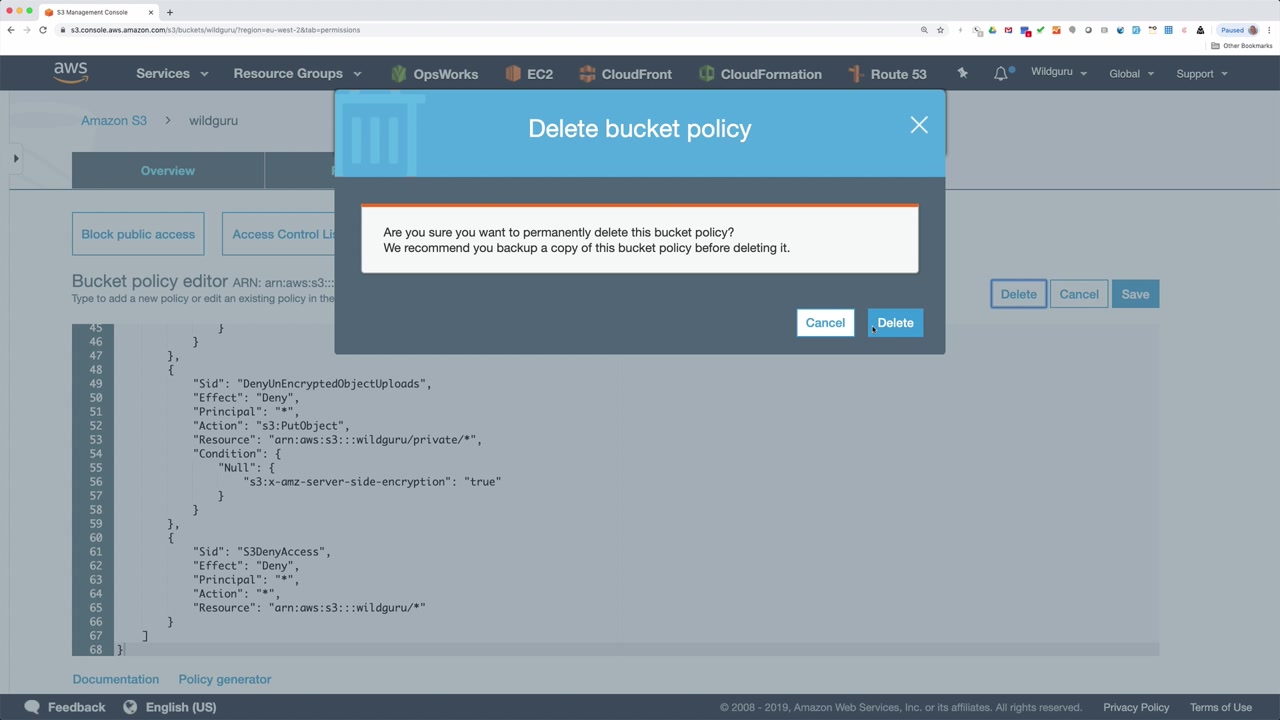The height and width of the screenshot is (720, 1280).
Task: Click the black hooded-figure extension icon
Action: (1200, 30)
